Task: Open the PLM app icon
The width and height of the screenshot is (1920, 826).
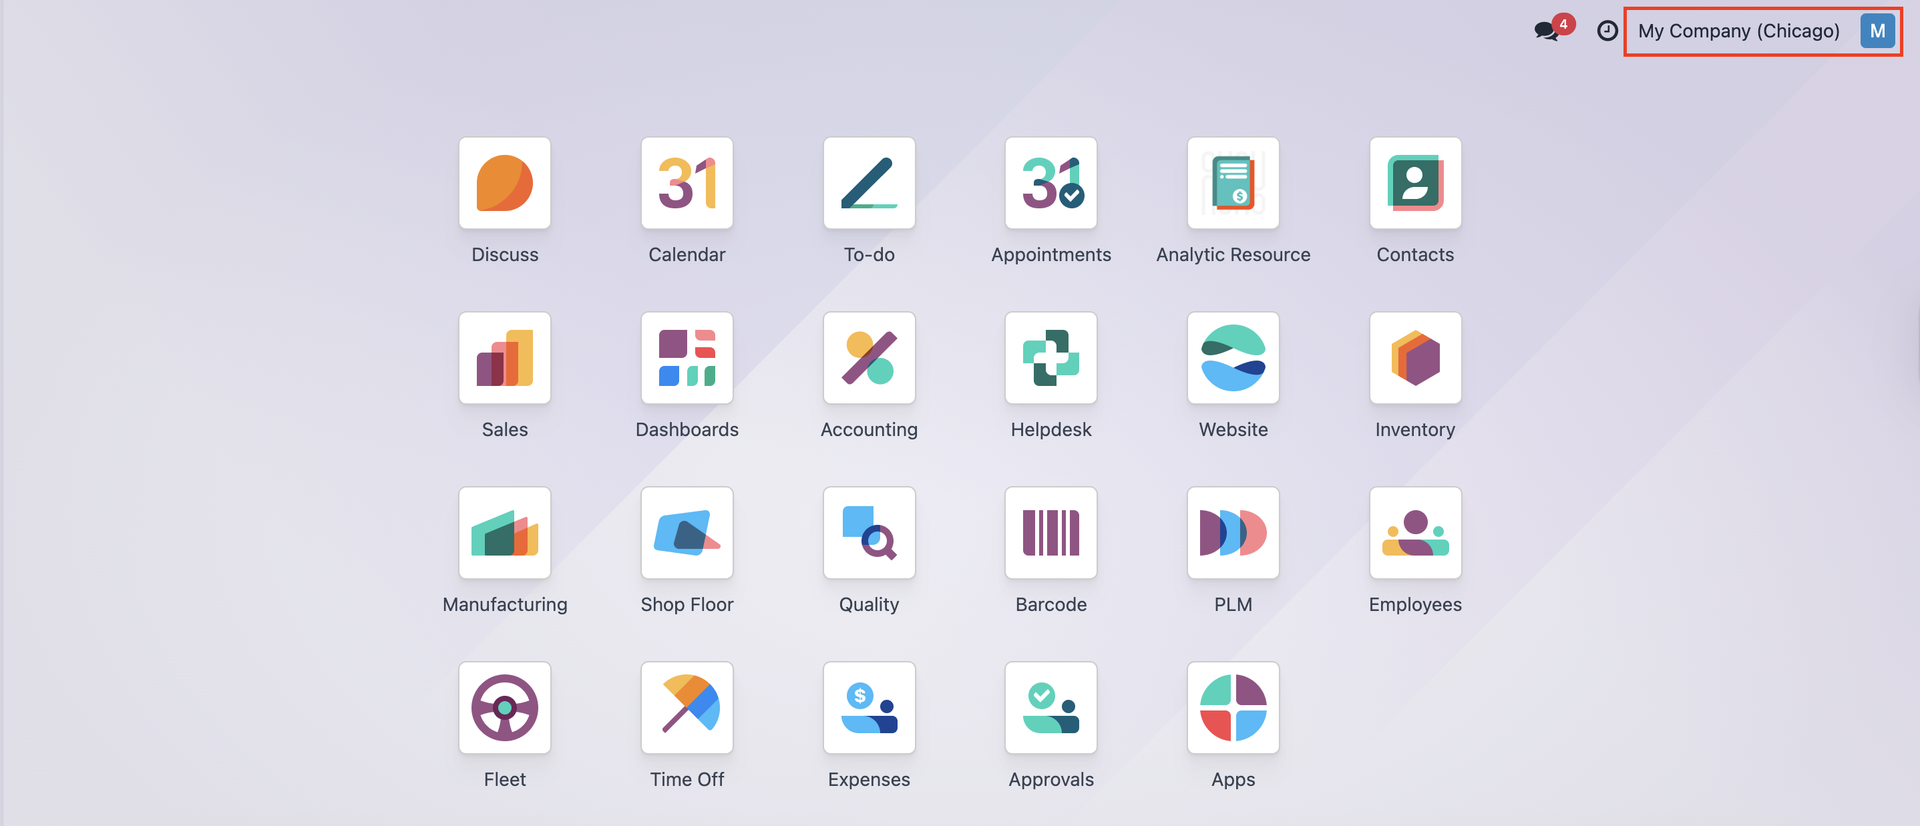Action: point(1232,534)
